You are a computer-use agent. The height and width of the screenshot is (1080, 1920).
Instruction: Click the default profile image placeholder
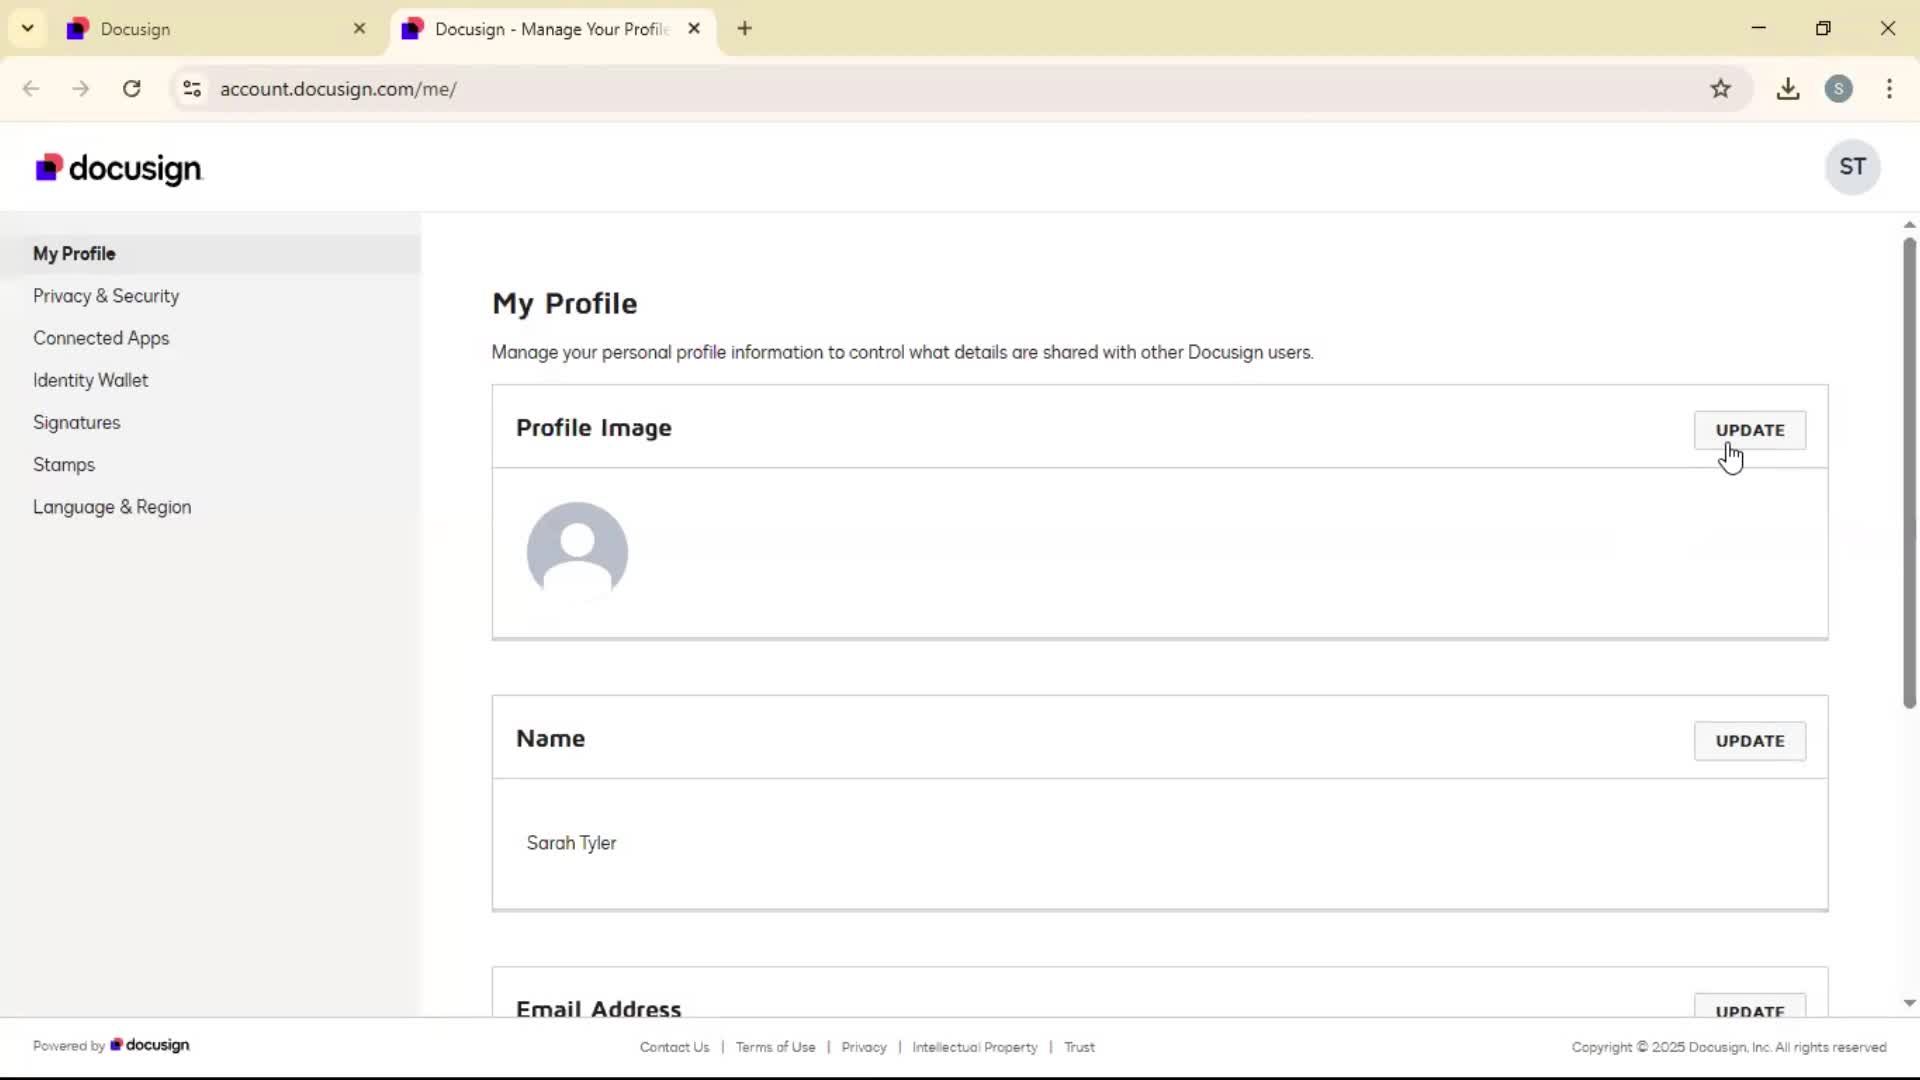[x=577, y=552]
